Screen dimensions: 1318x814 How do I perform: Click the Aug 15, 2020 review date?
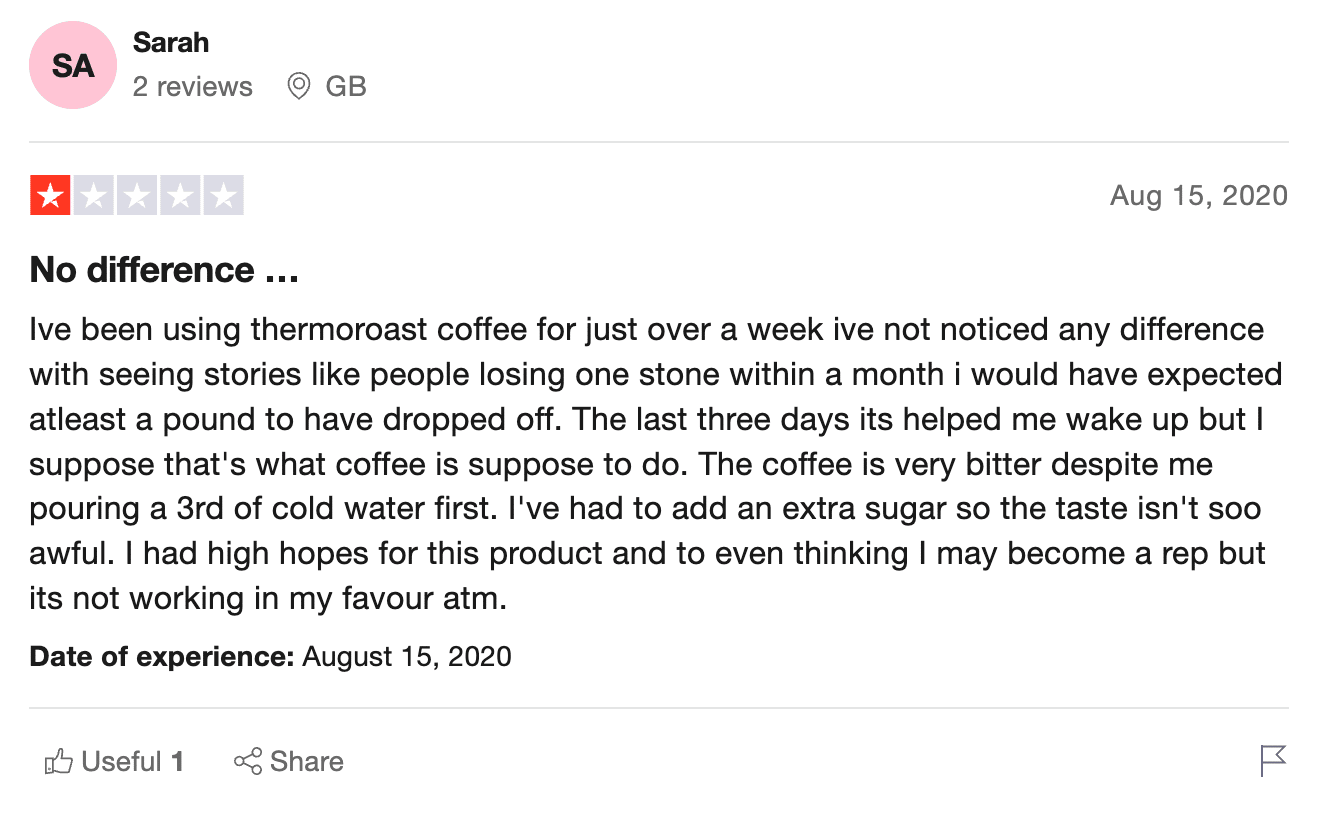[1199, 195]
